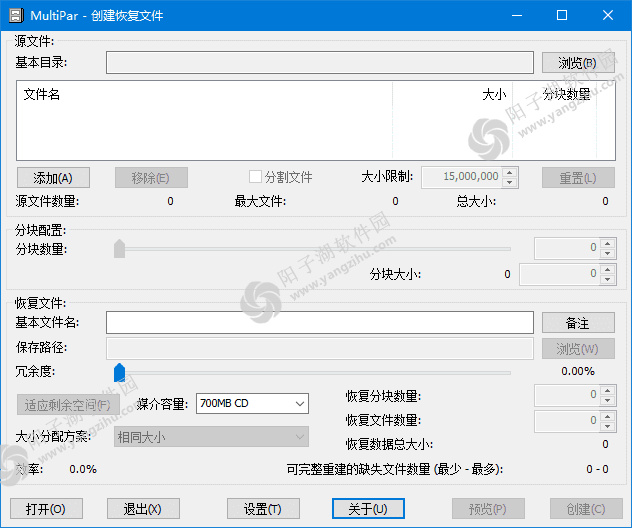The height and width of the screenshot is (528, 632).
Task: Click the 退出(X) exit button
Action: tap(143, 509)
